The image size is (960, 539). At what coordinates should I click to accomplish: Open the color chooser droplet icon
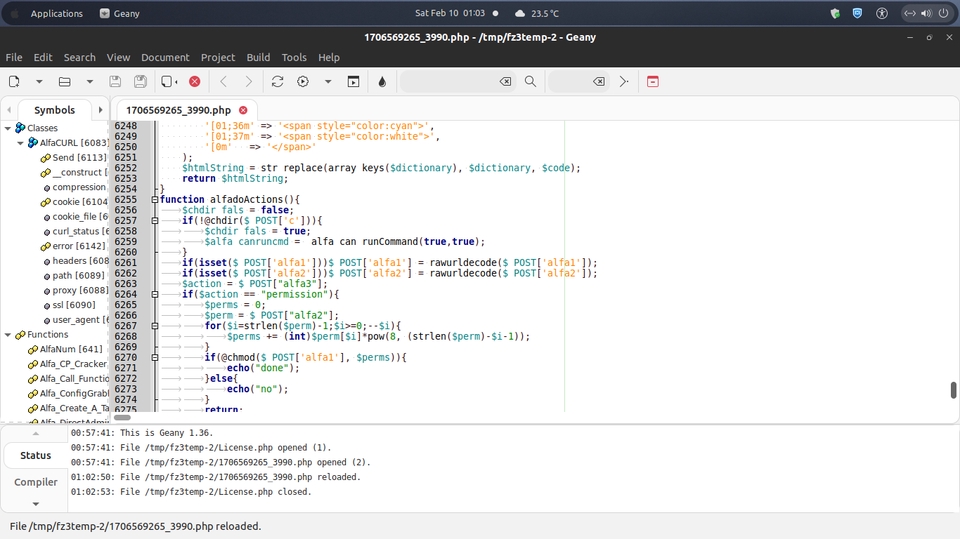[x=382, y=81]
